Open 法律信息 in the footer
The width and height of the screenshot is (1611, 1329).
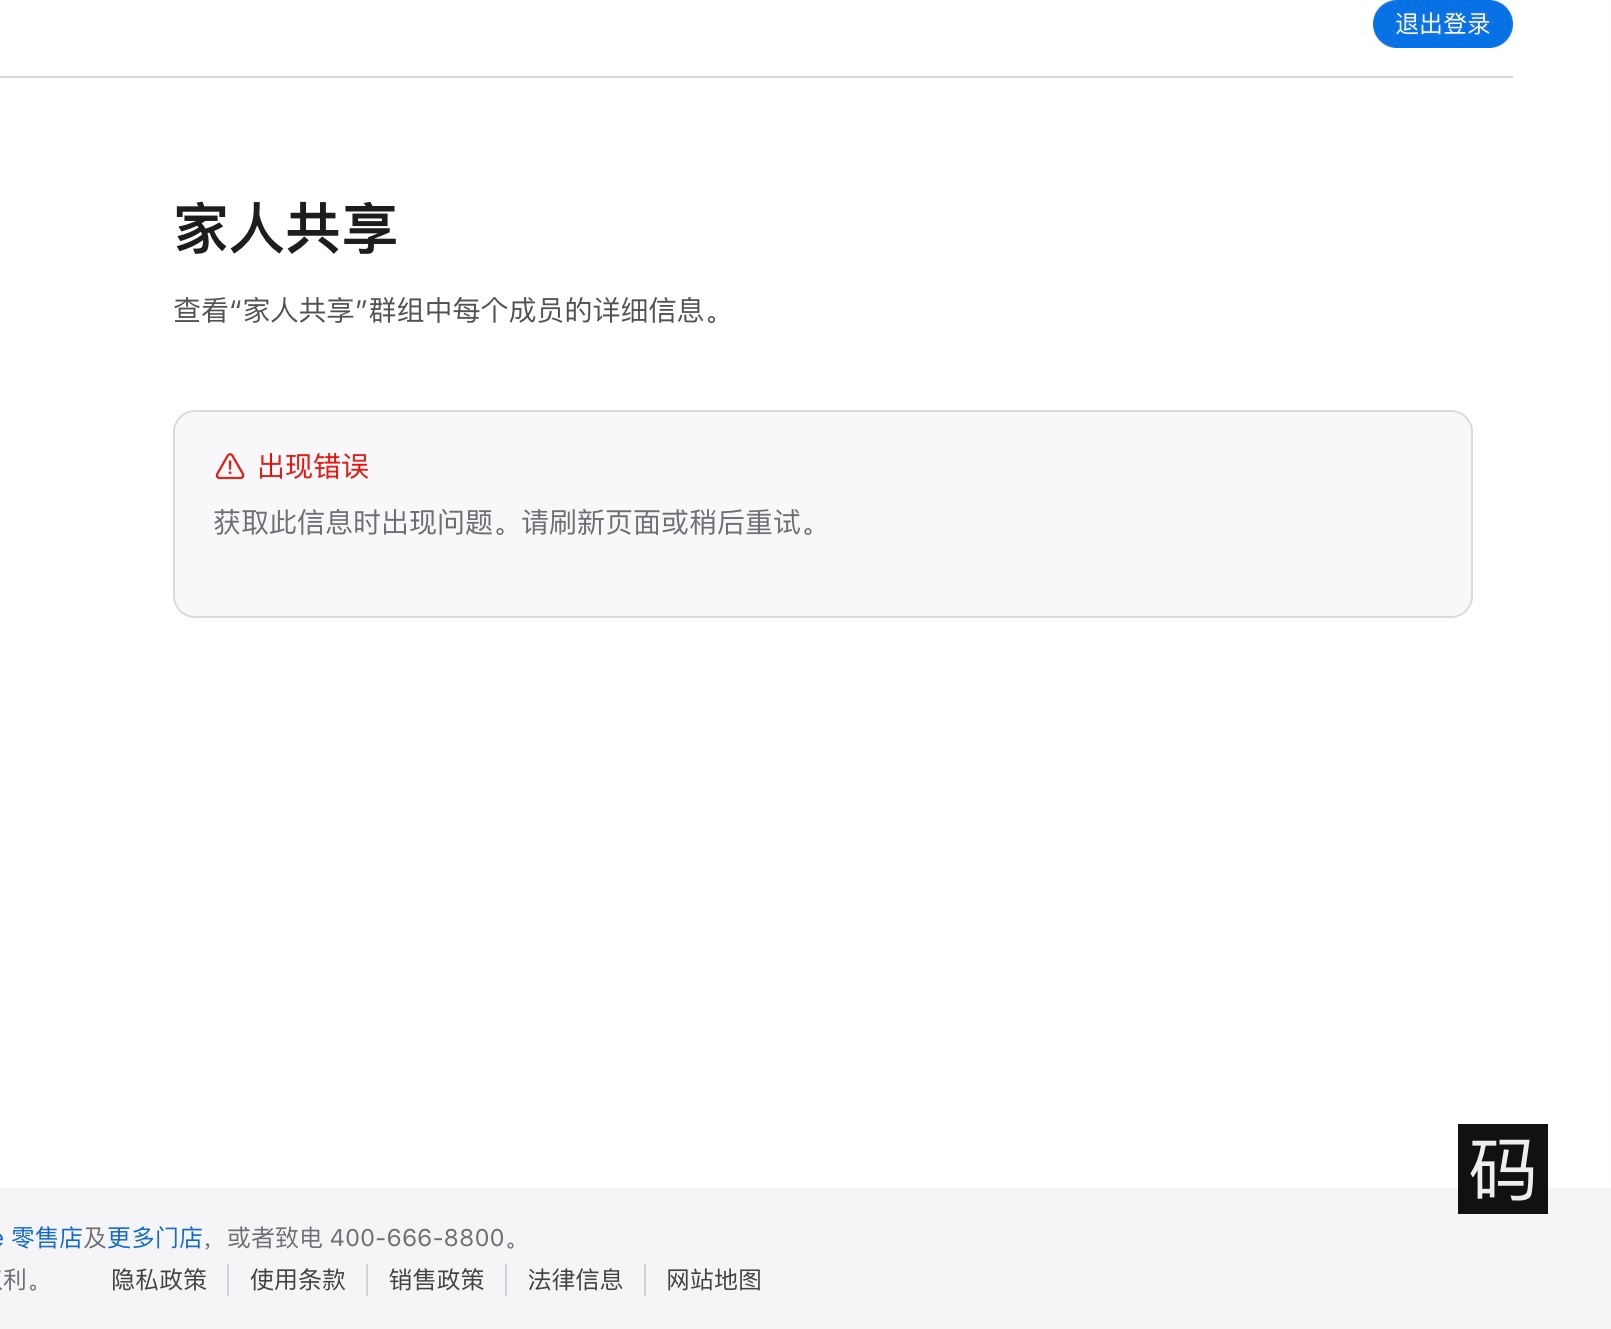(575, 1280)
